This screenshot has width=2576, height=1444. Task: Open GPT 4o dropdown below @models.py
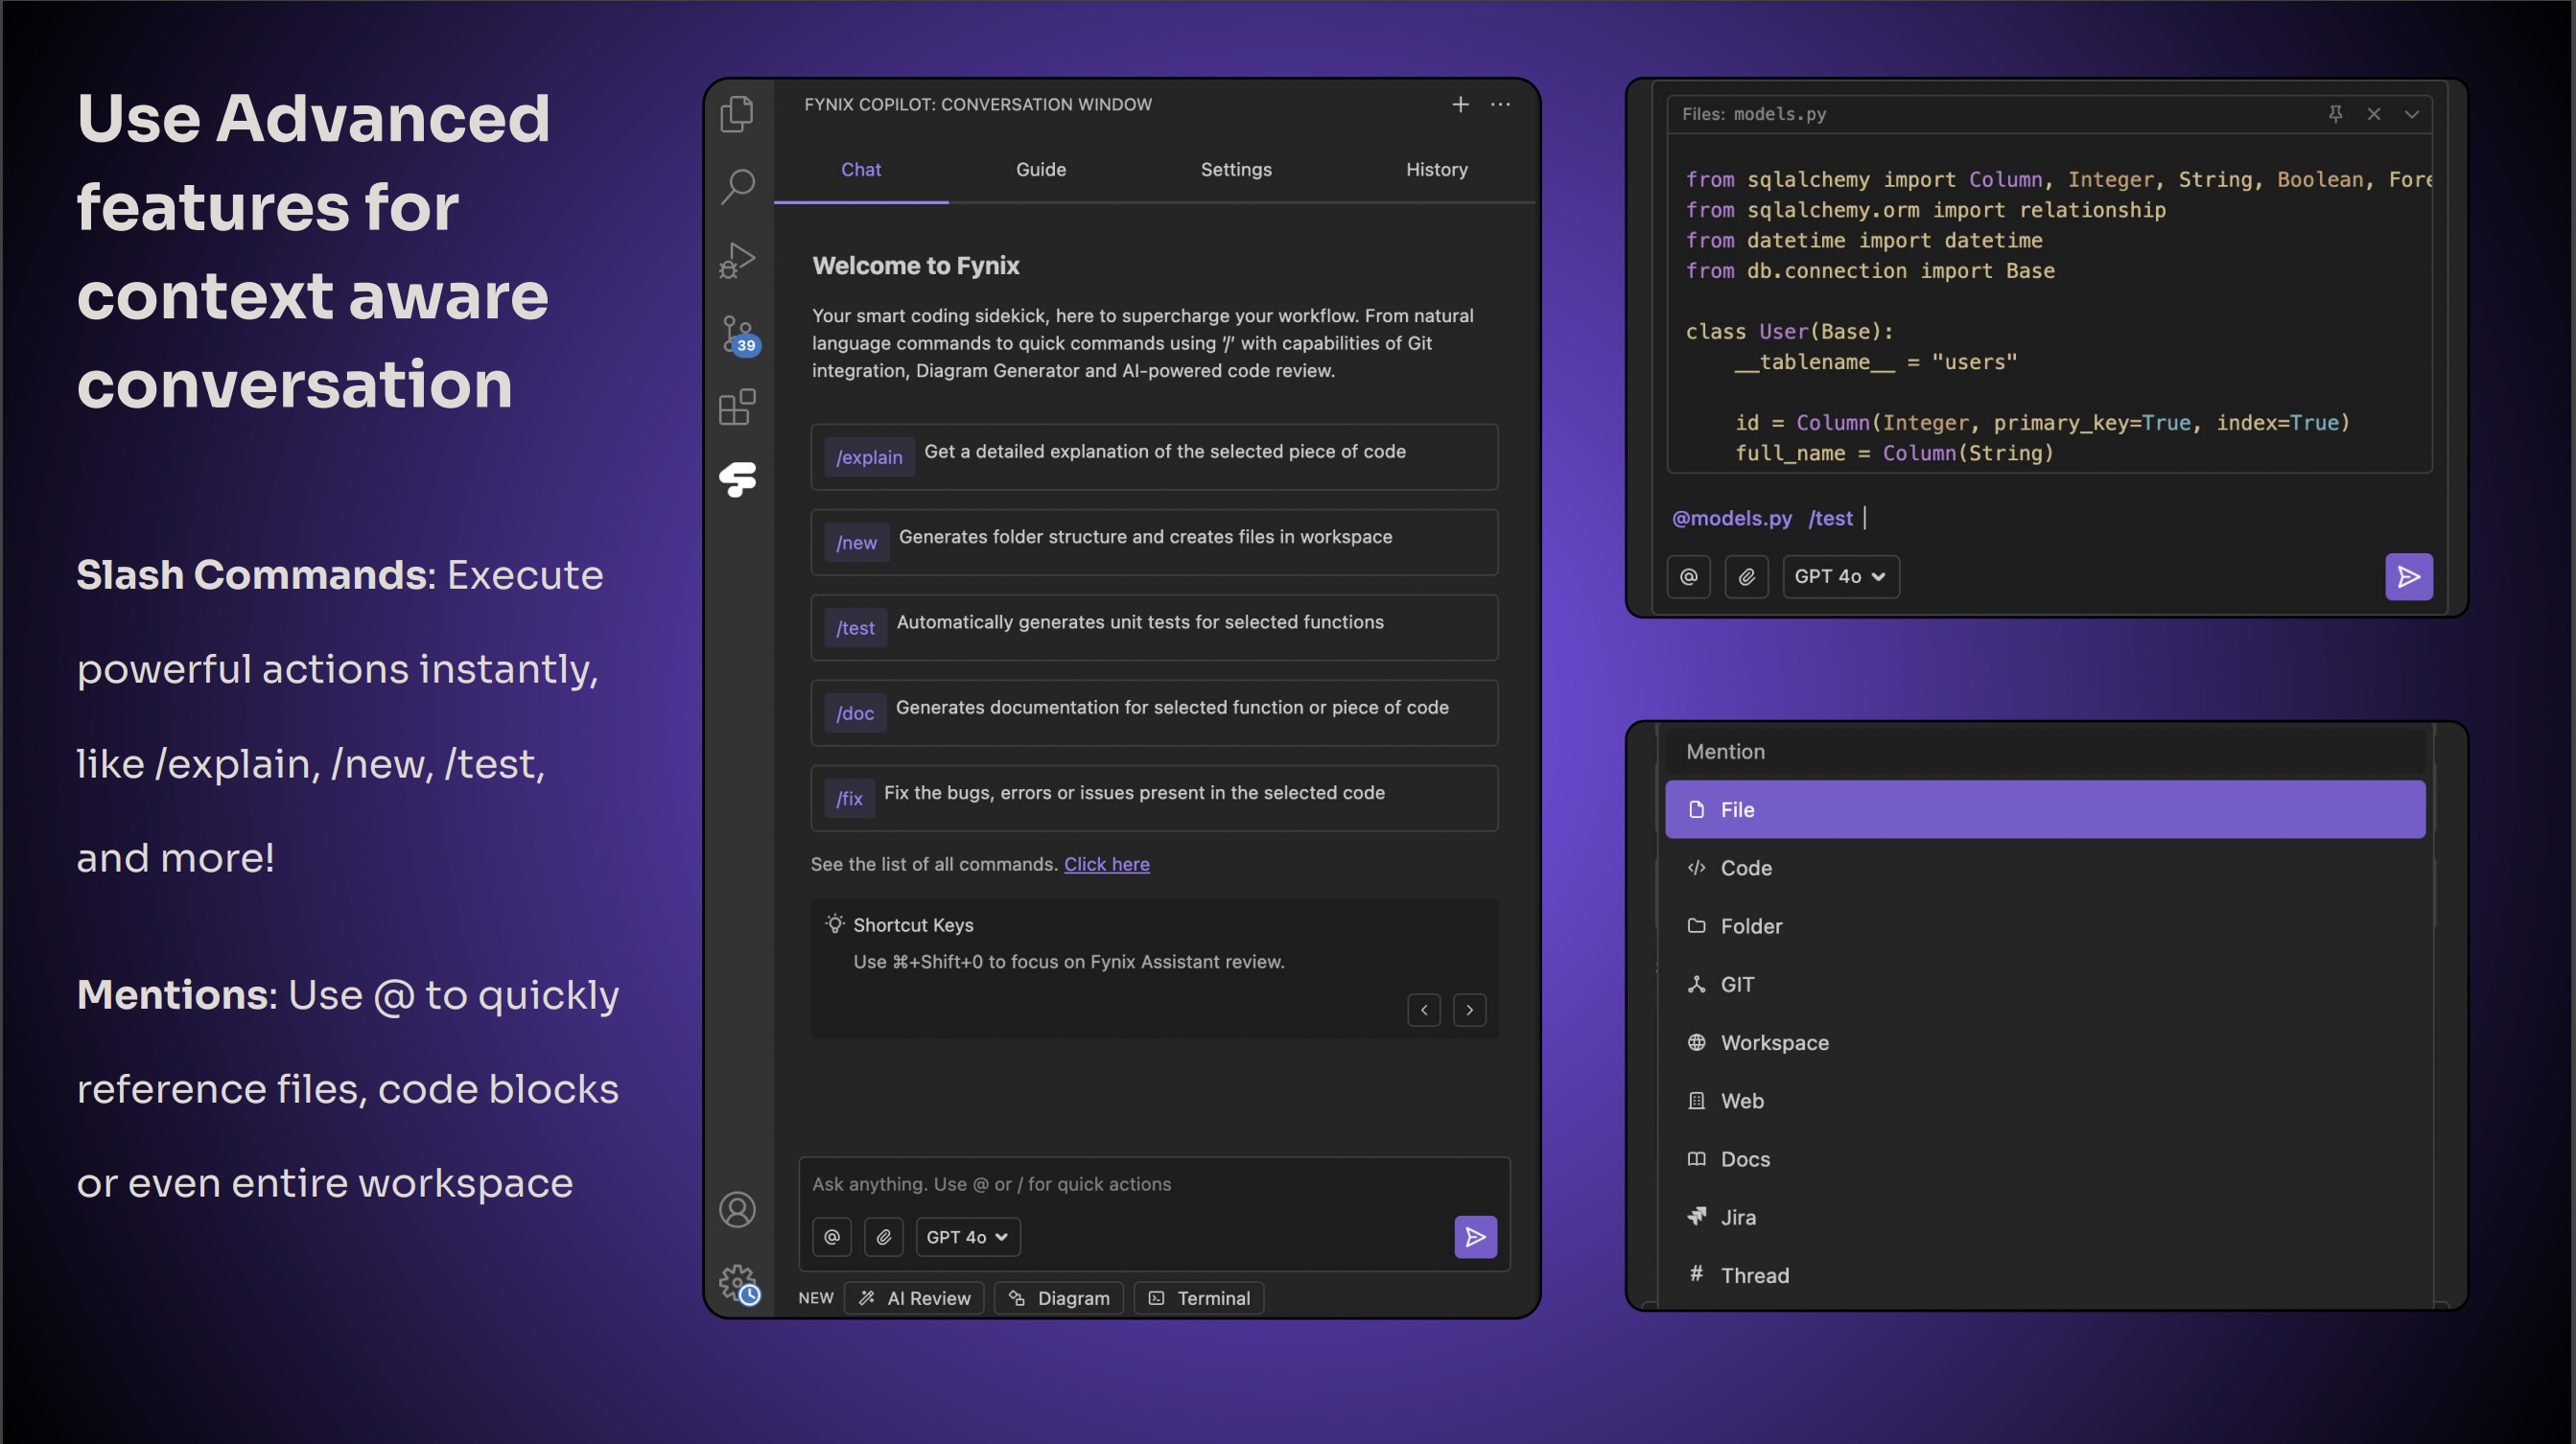pos(1840,577)
